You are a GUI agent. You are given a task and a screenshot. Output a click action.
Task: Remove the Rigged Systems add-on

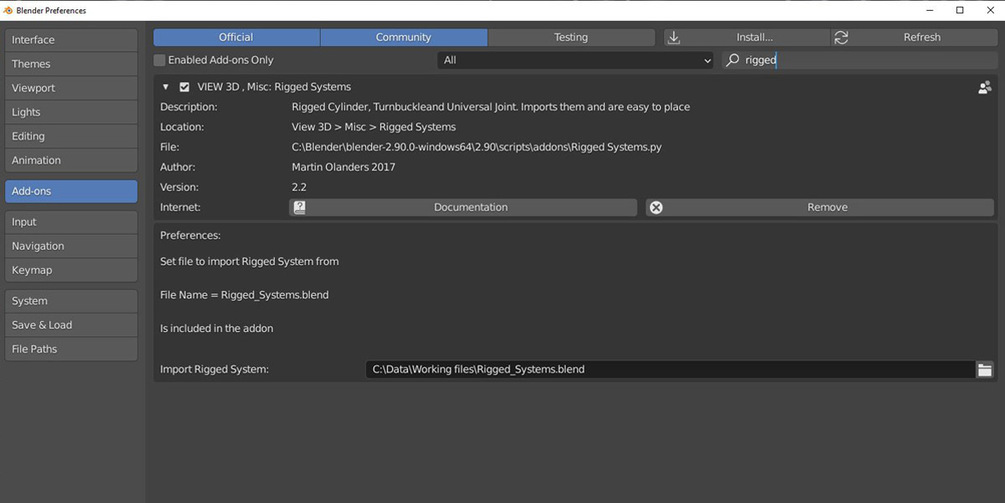[x=820, y=208]
